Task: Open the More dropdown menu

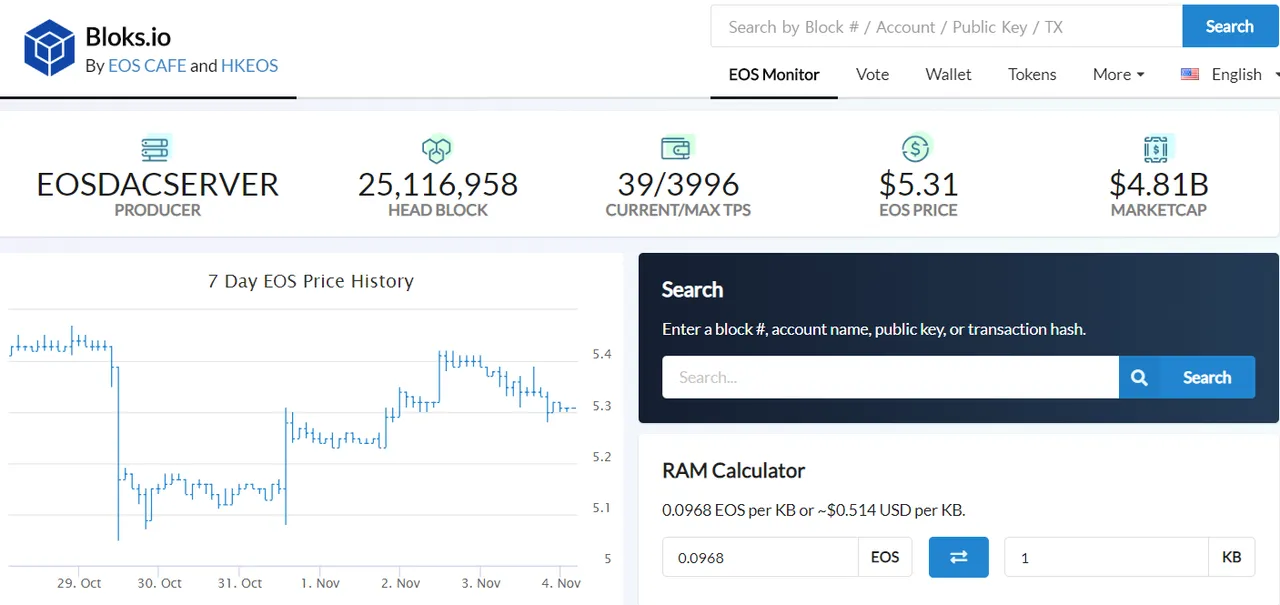Action: click(x=1118, y=74)
